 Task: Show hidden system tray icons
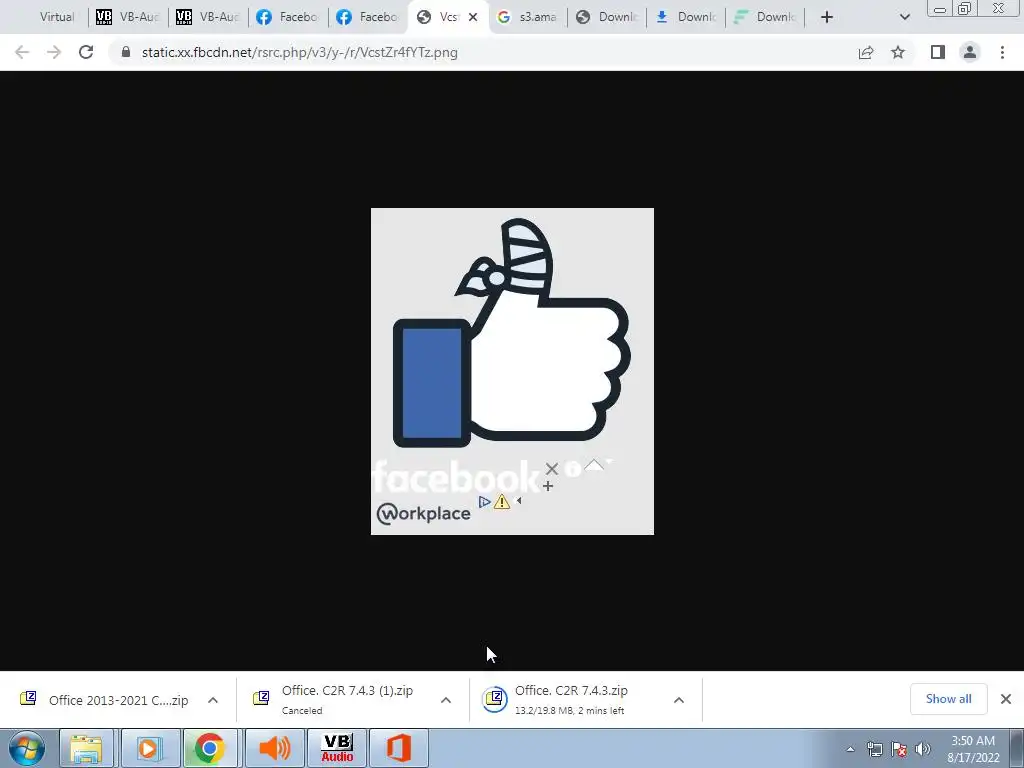850,749
